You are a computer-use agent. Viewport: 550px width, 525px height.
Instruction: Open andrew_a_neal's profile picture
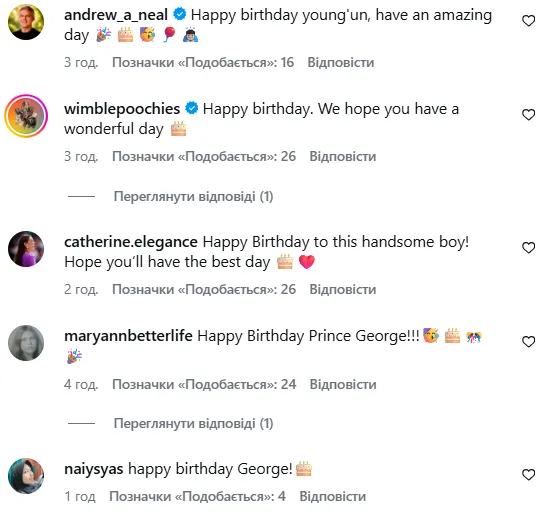[x=26, y=22]
